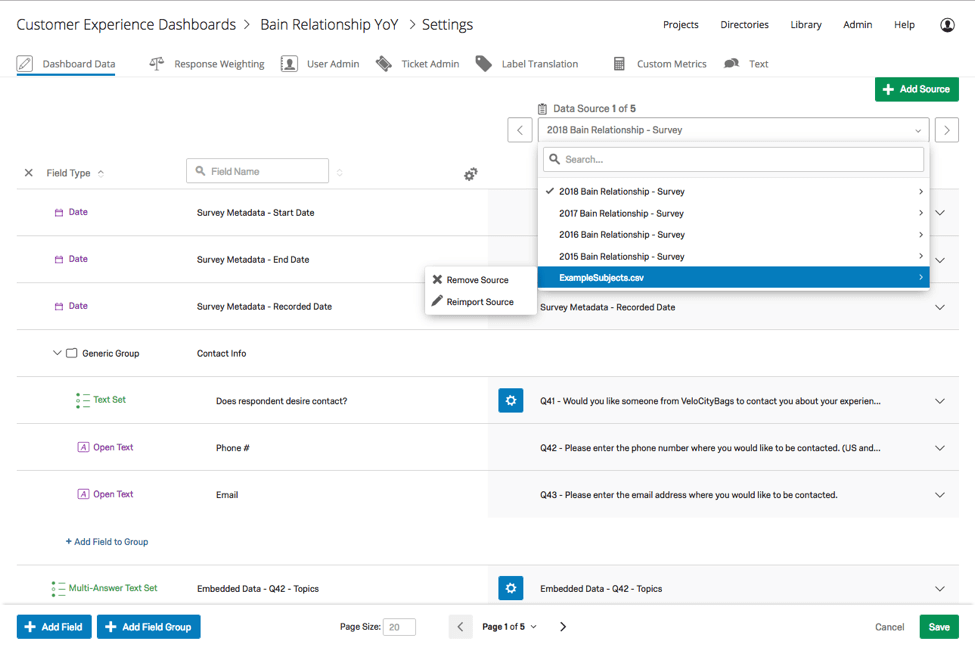Click the Add Field button
The height and width of the screenshot is (648, 975).
click(x=54, y=627)
